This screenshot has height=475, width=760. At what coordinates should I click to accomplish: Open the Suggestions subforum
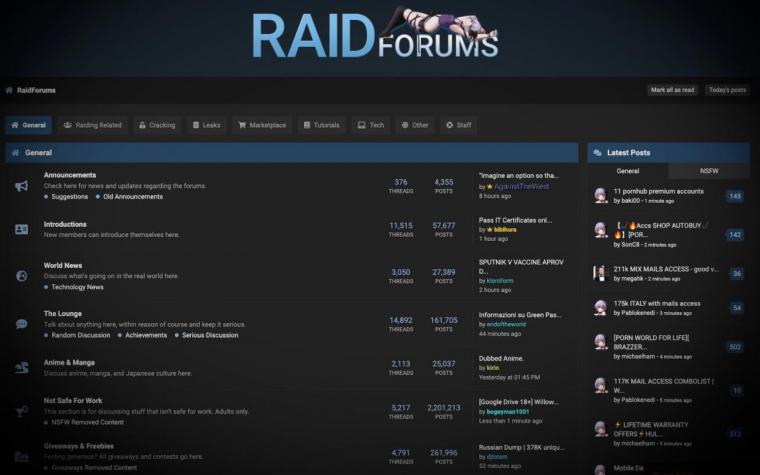point(70,197)
